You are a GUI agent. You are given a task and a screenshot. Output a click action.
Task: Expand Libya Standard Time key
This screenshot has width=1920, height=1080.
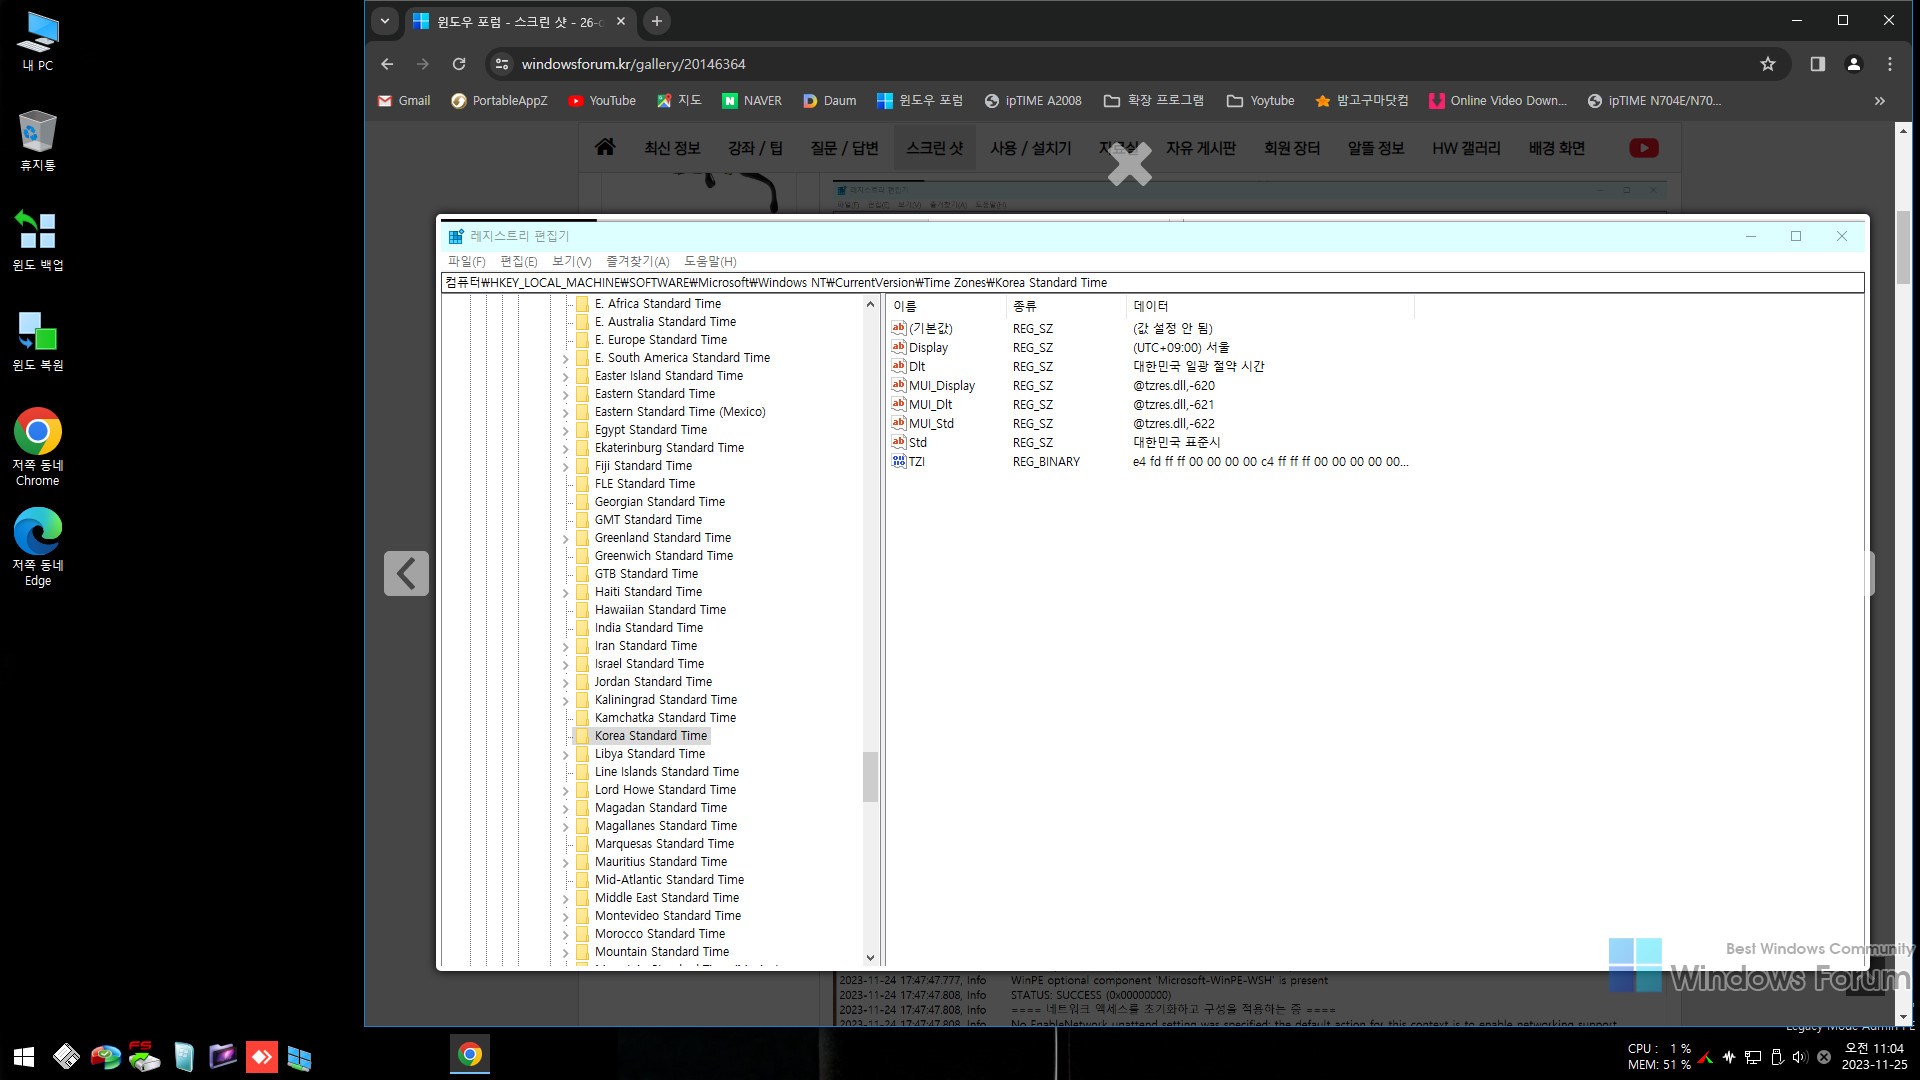[x=566, y=754]
